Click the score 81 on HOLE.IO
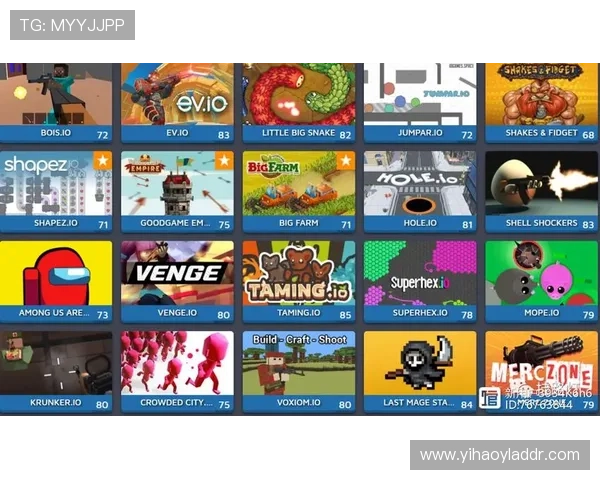The width and height of the screenshot is (600, 480). pos(467,225)
